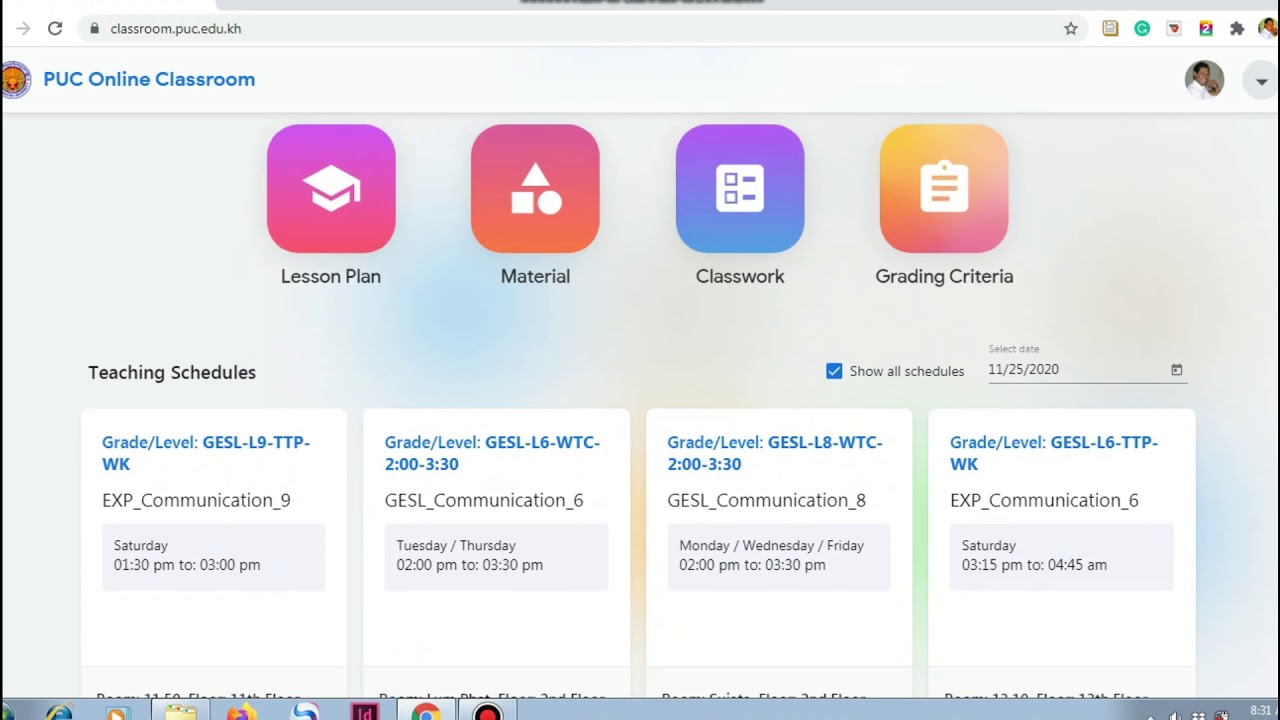
Task: Open the calendar picker icon
Action: (1177, 370)
